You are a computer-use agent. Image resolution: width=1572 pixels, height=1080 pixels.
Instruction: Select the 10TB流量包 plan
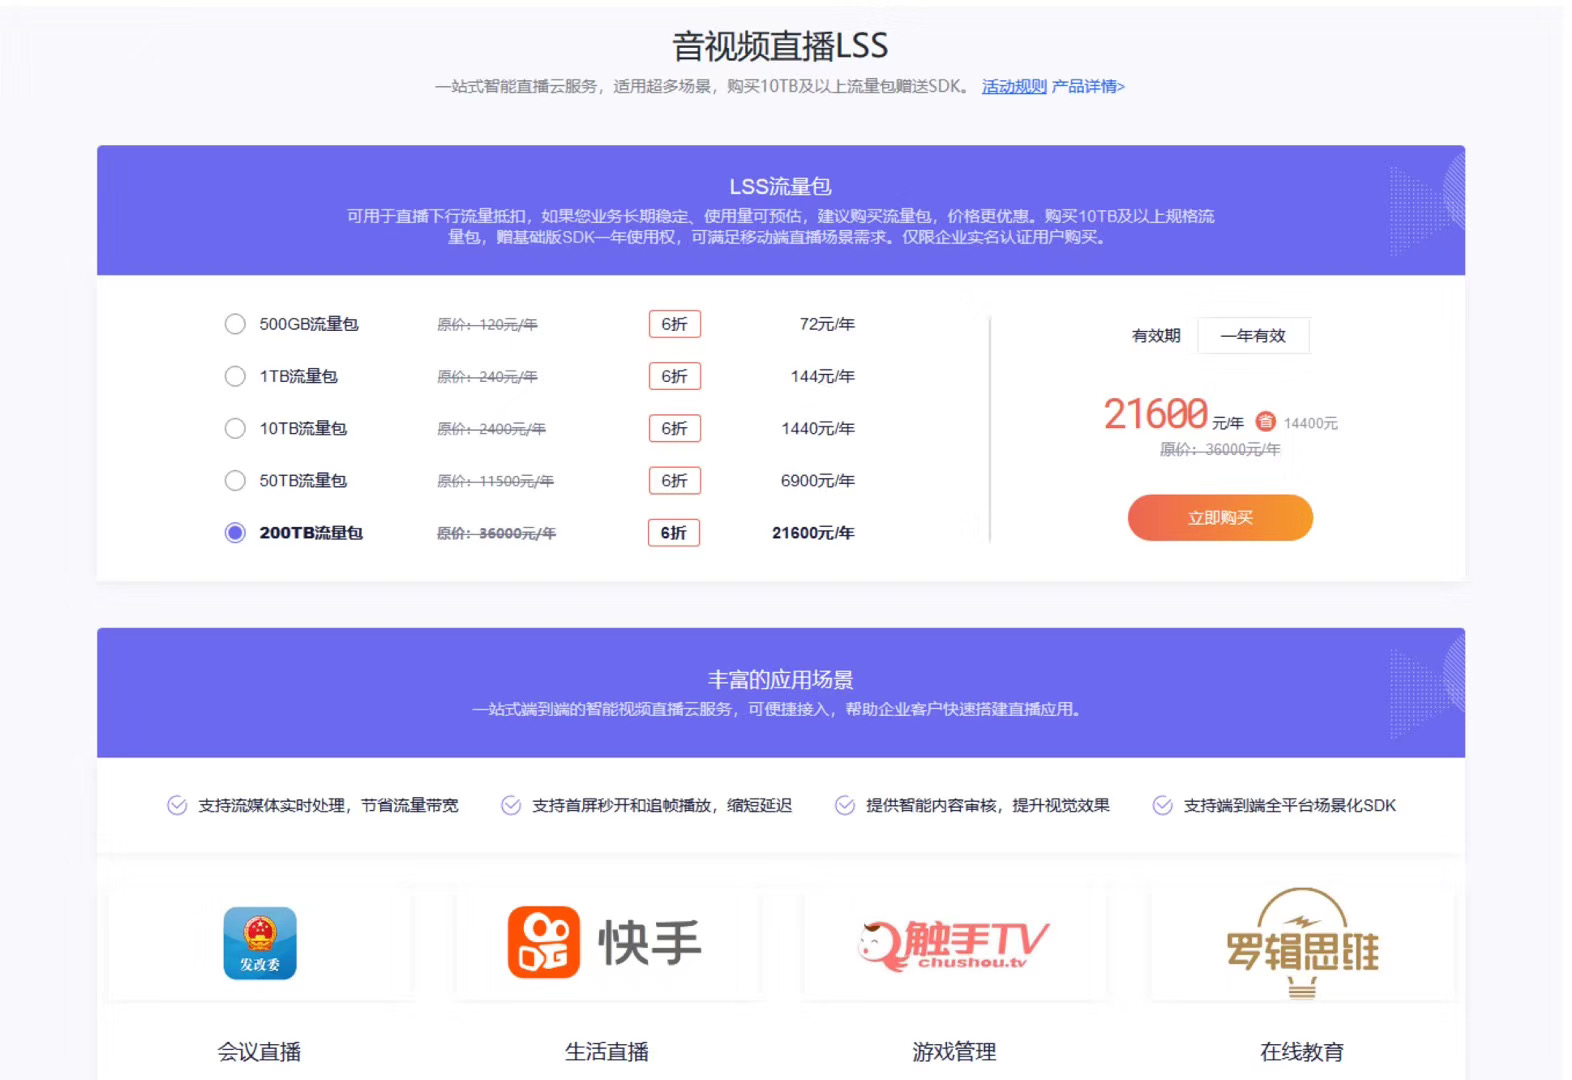[x=235, y=428]
